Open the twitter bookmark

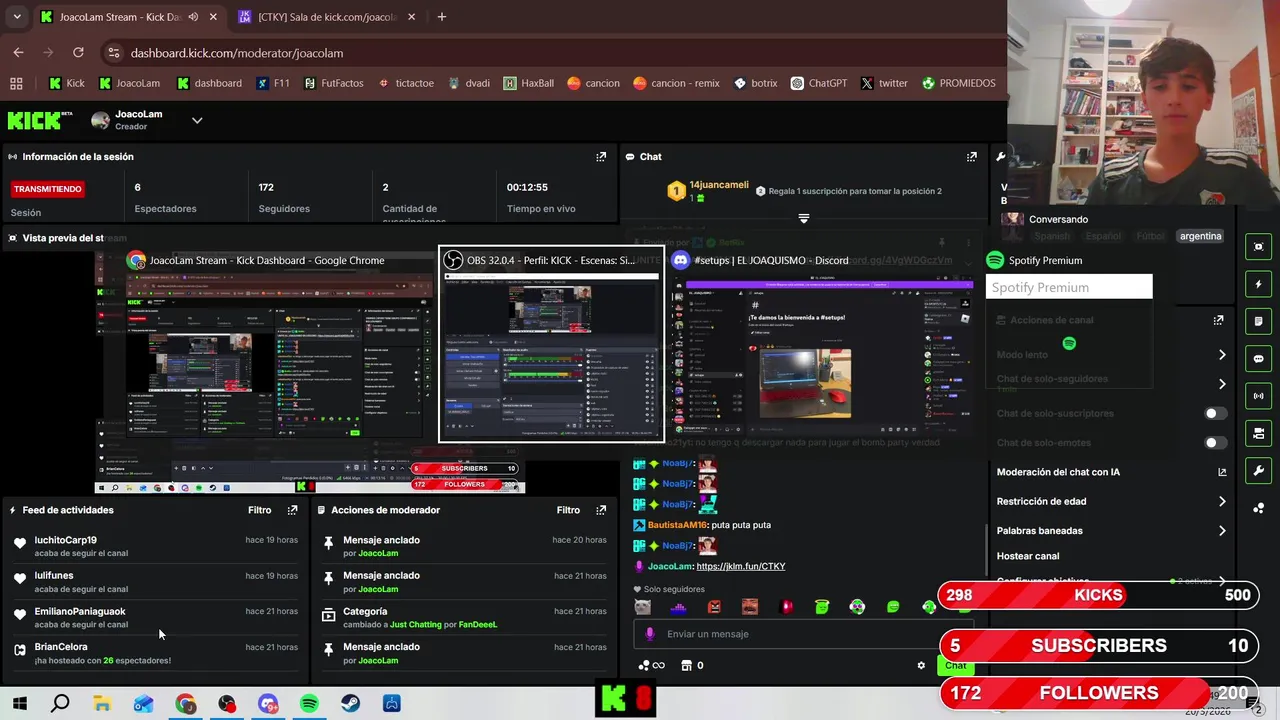pyautogui.click(x=883, y=83)
